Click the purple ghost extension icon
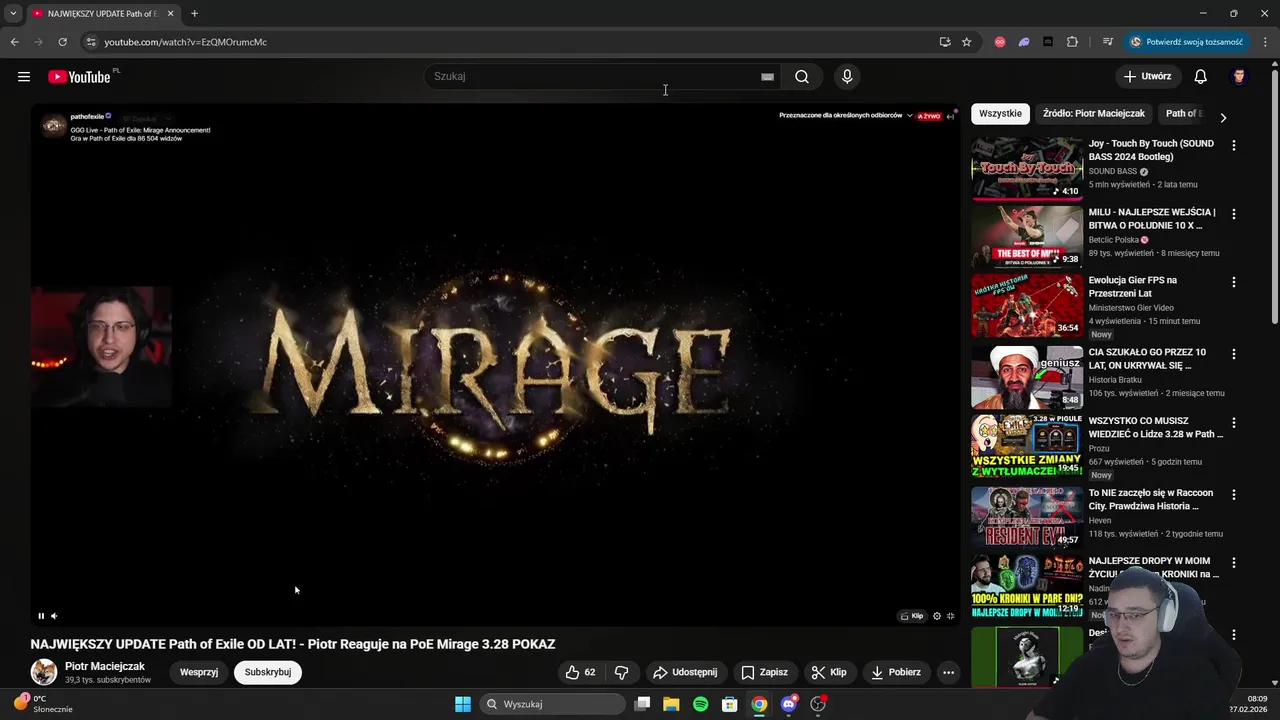 pyautogui.click(x=1024, y=42)
